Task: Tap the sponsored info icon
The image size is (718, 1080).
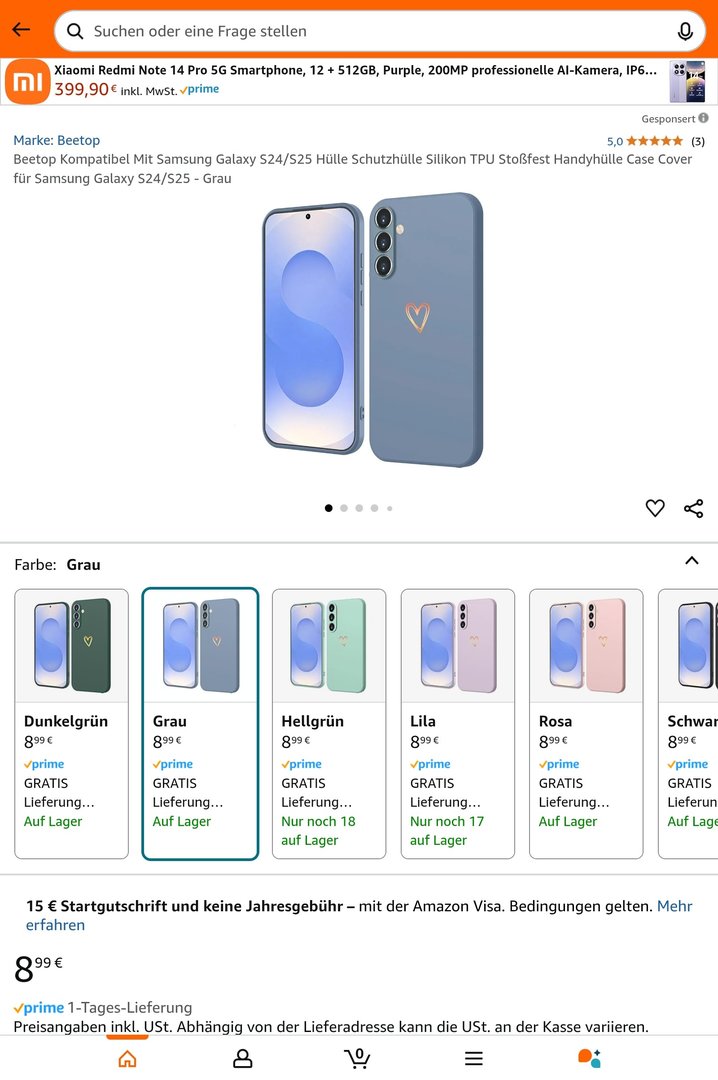Action: [703, 118]
